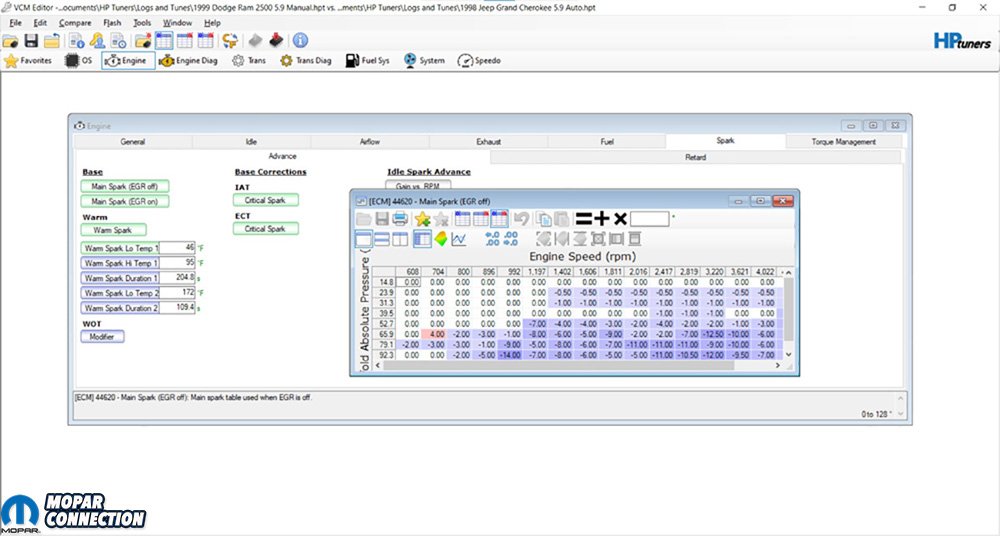Click the Favorites star icon
Screen dimensions: 1000x536
[28, 61]
